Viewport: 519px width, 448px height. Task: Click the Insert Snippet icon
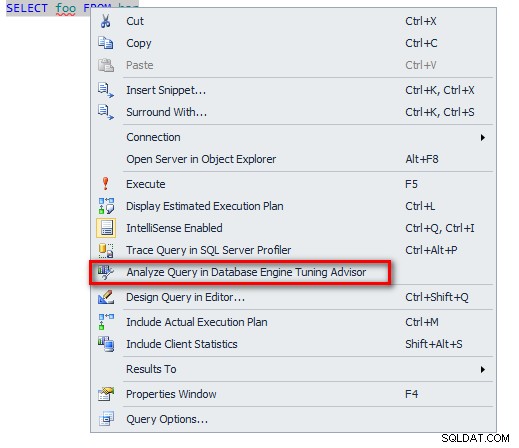pyautogui.click(x=106, y=90)
